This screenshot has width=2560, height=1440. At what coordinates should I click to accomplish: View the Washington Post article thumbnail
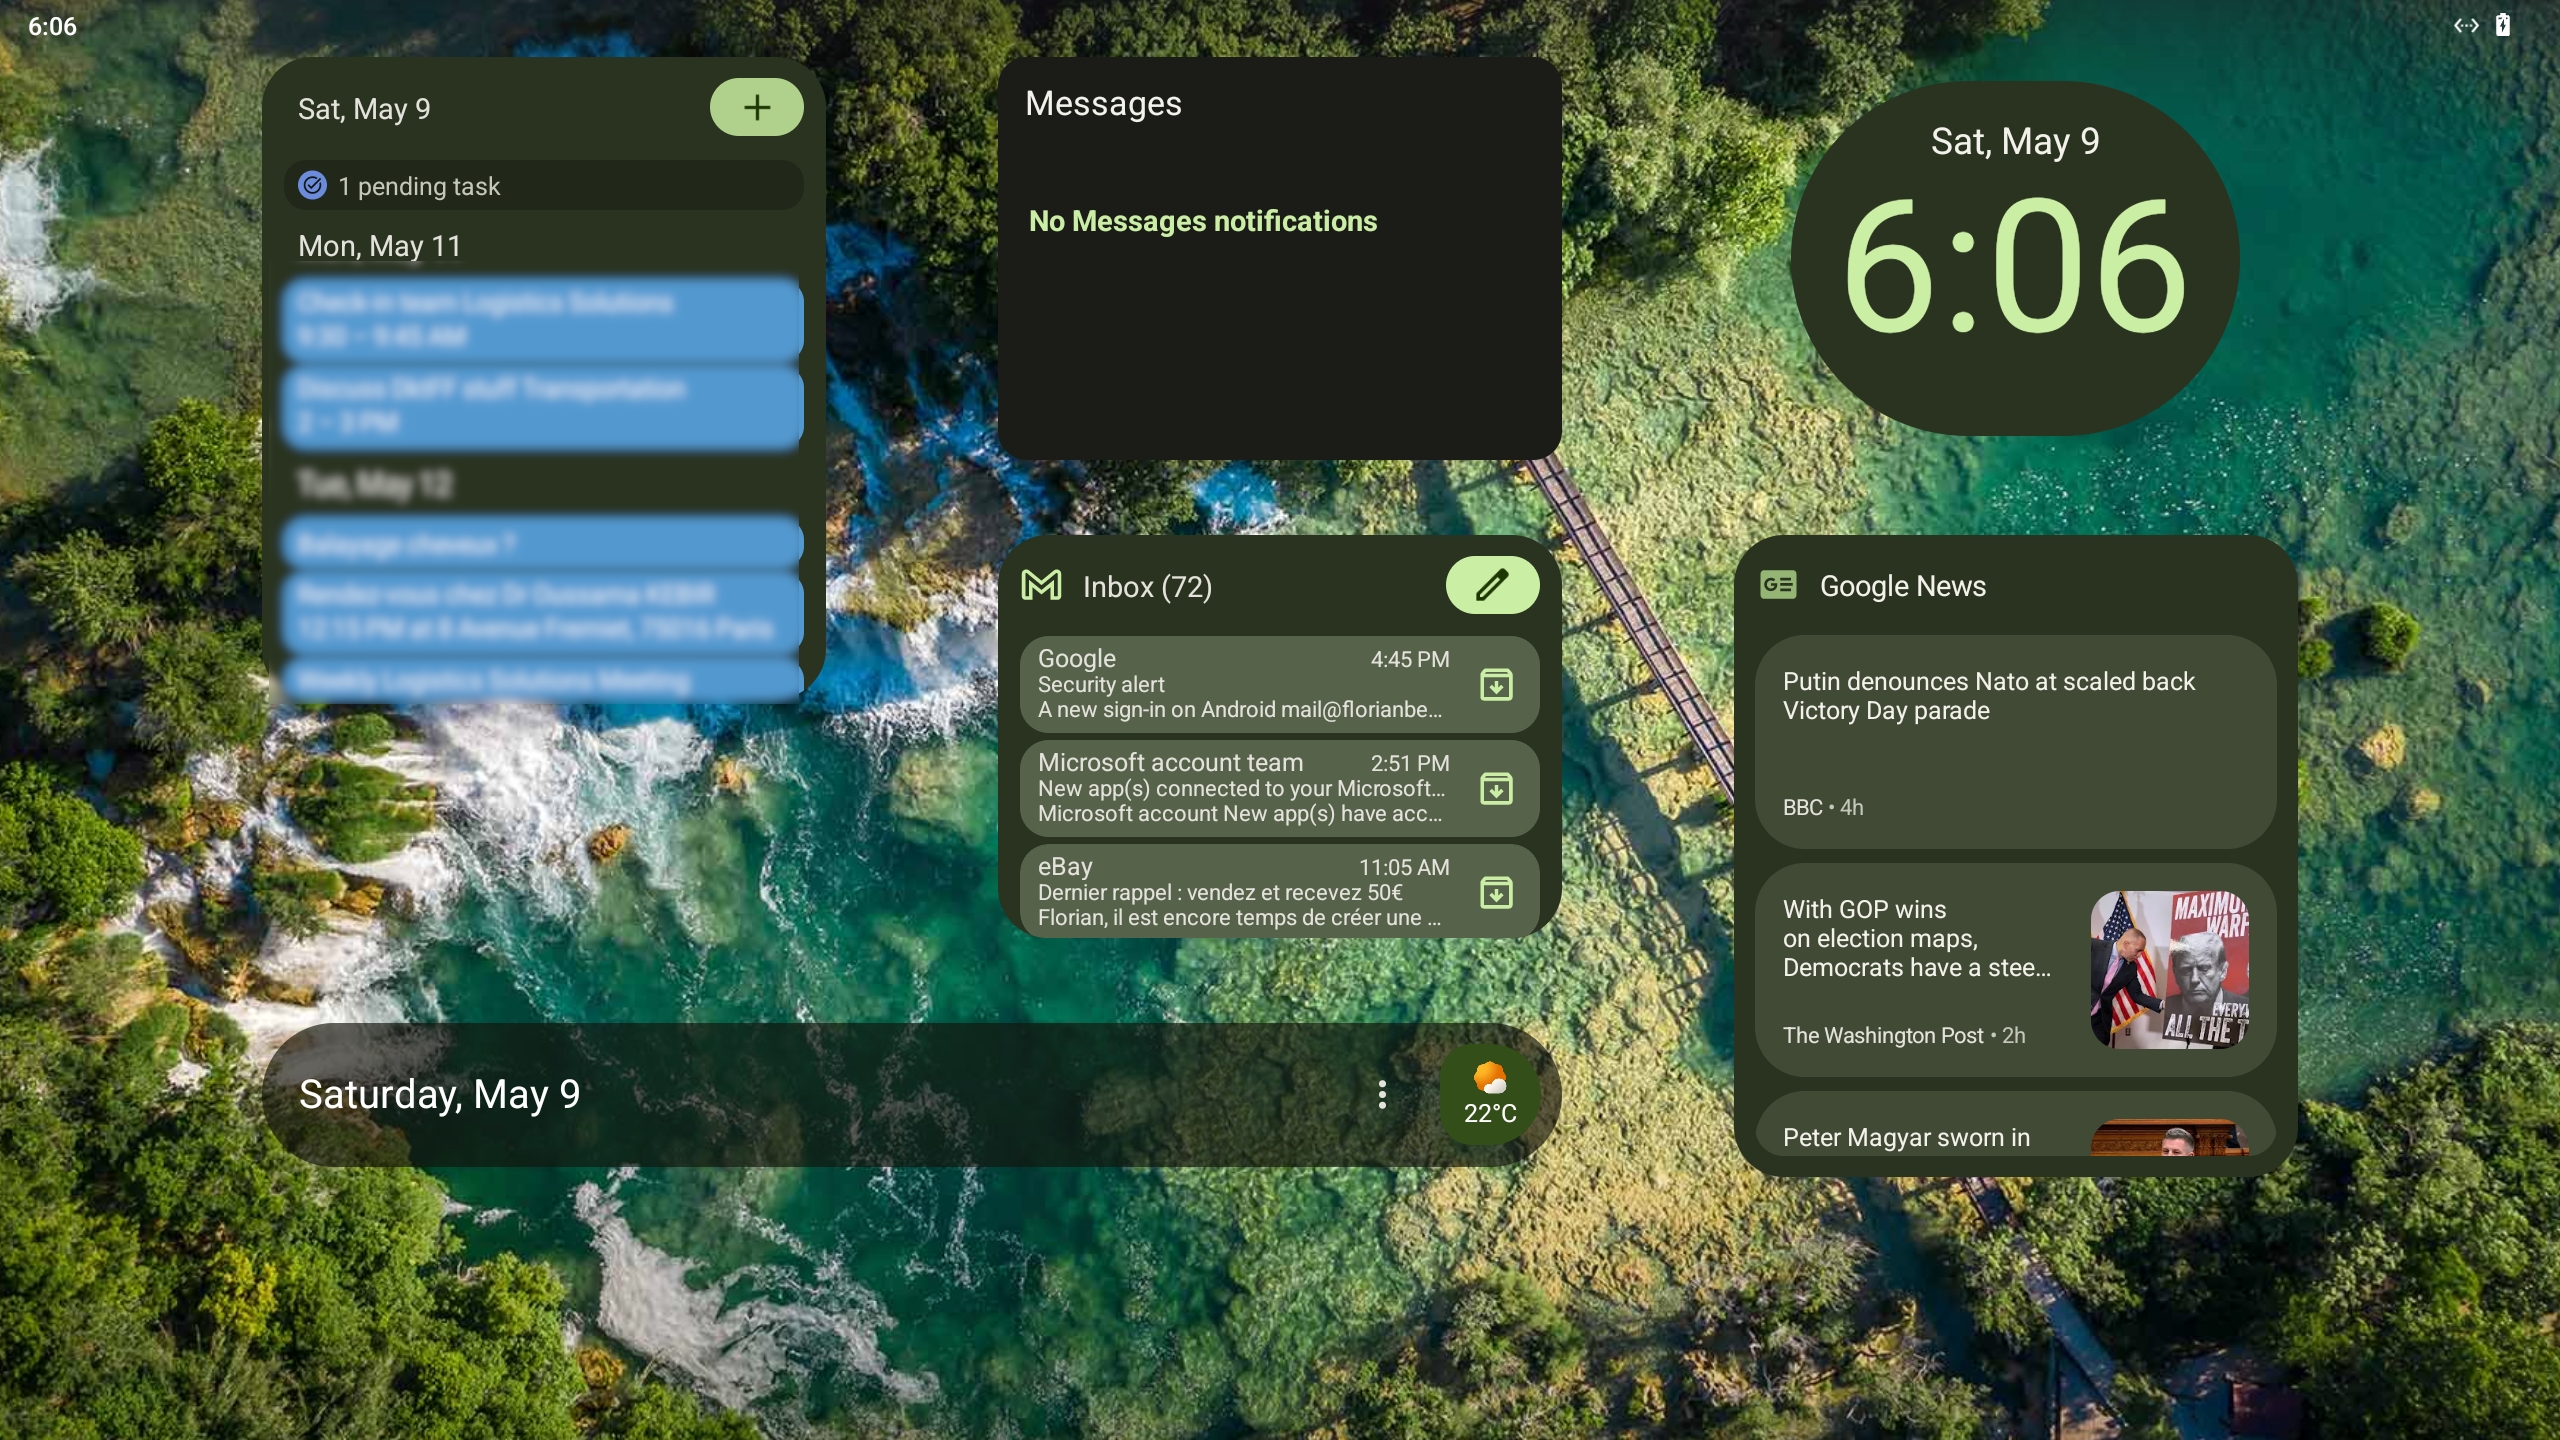(2169, 970)
